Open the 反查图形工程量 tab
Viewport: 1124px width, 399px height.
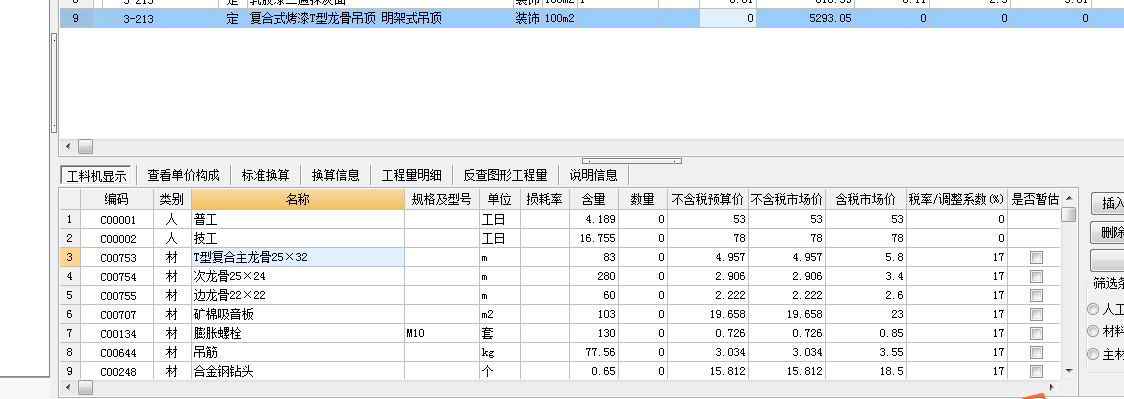pos(505,175)
